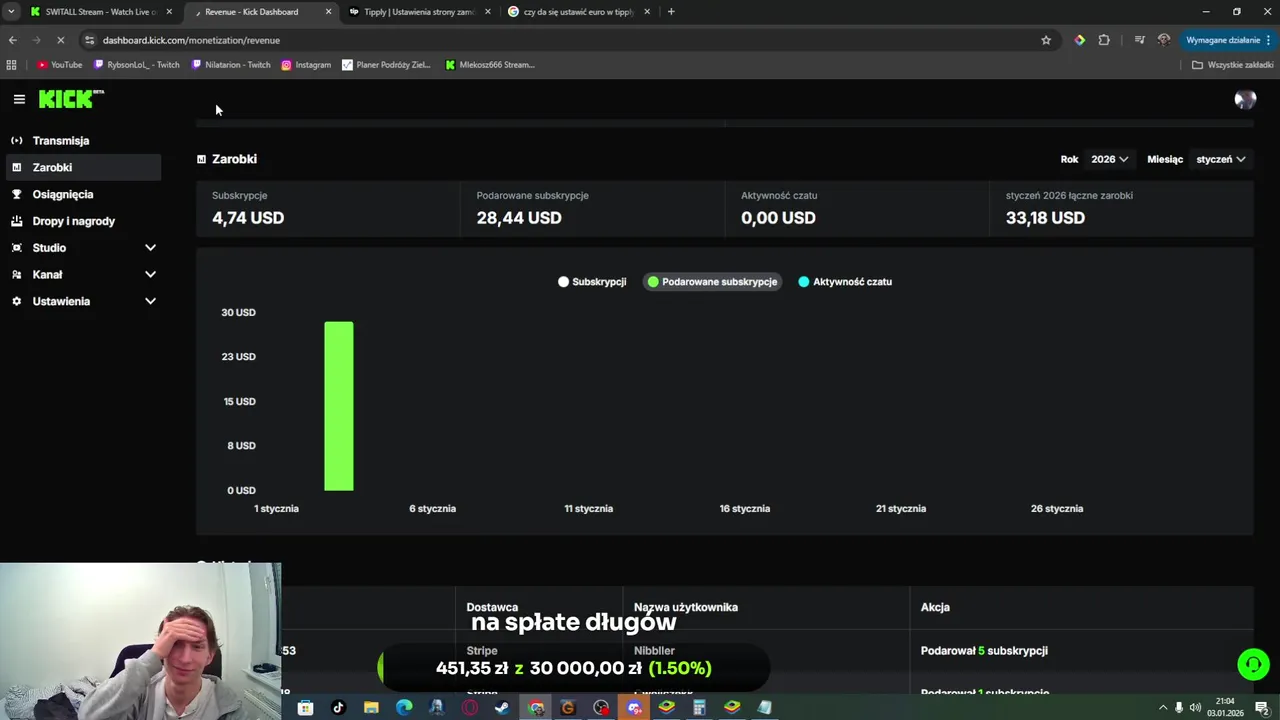Launch Steam from the taskbar
1280x720 pixels.
click(x=502, y=708)
